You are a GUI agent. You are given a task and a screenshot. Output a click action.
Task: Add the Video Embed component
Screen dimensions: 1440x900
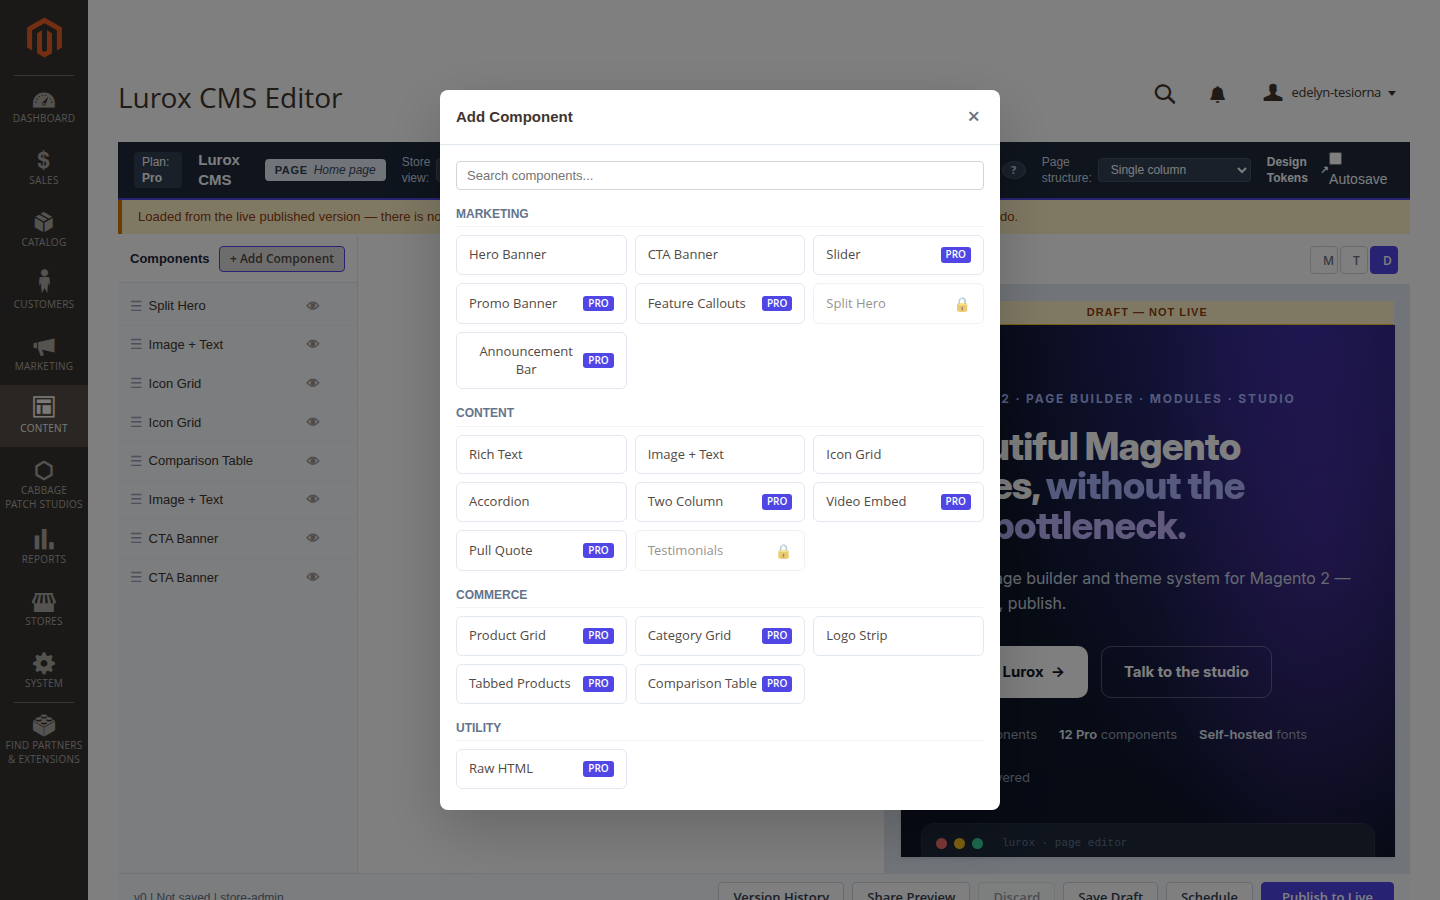tap(898, 502)
